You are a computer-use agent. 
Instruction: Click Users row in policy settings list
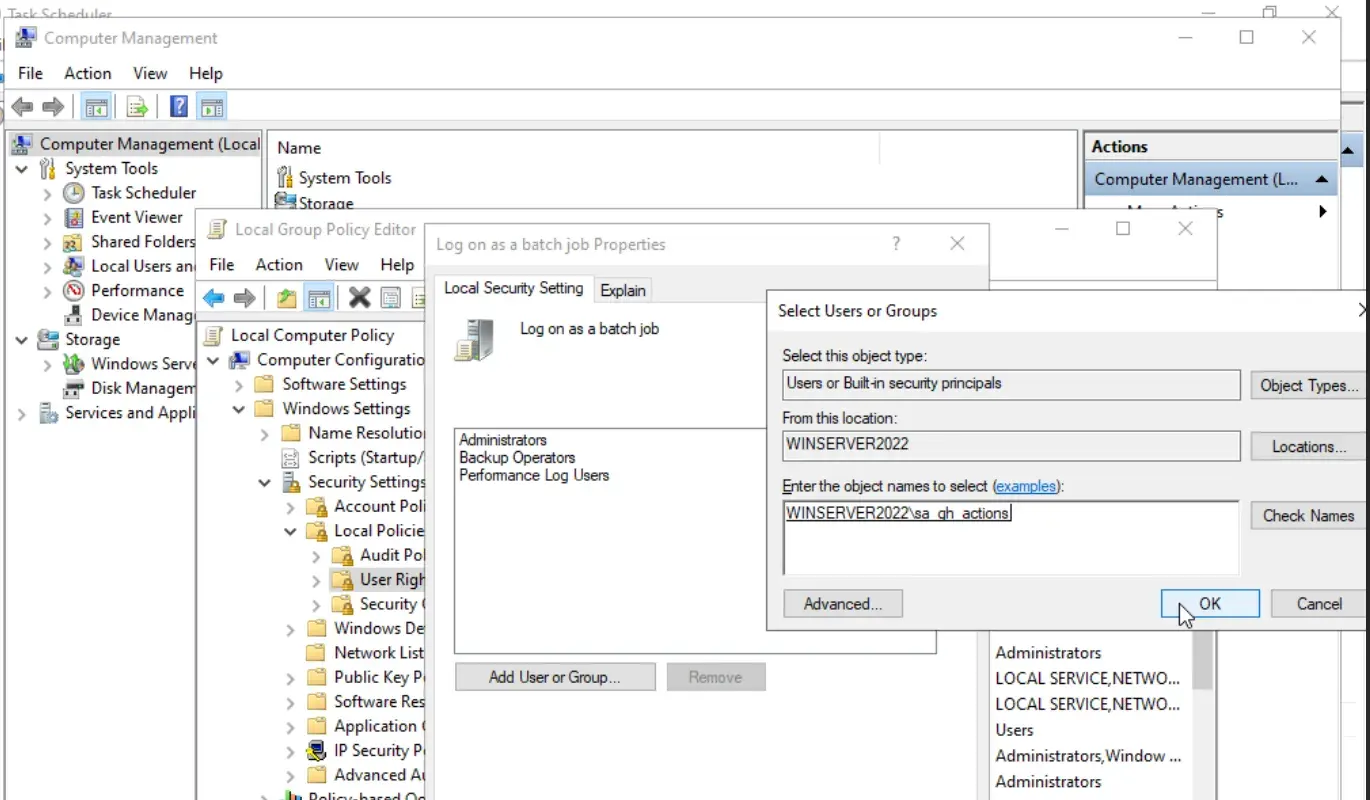tap(1014, 730)
